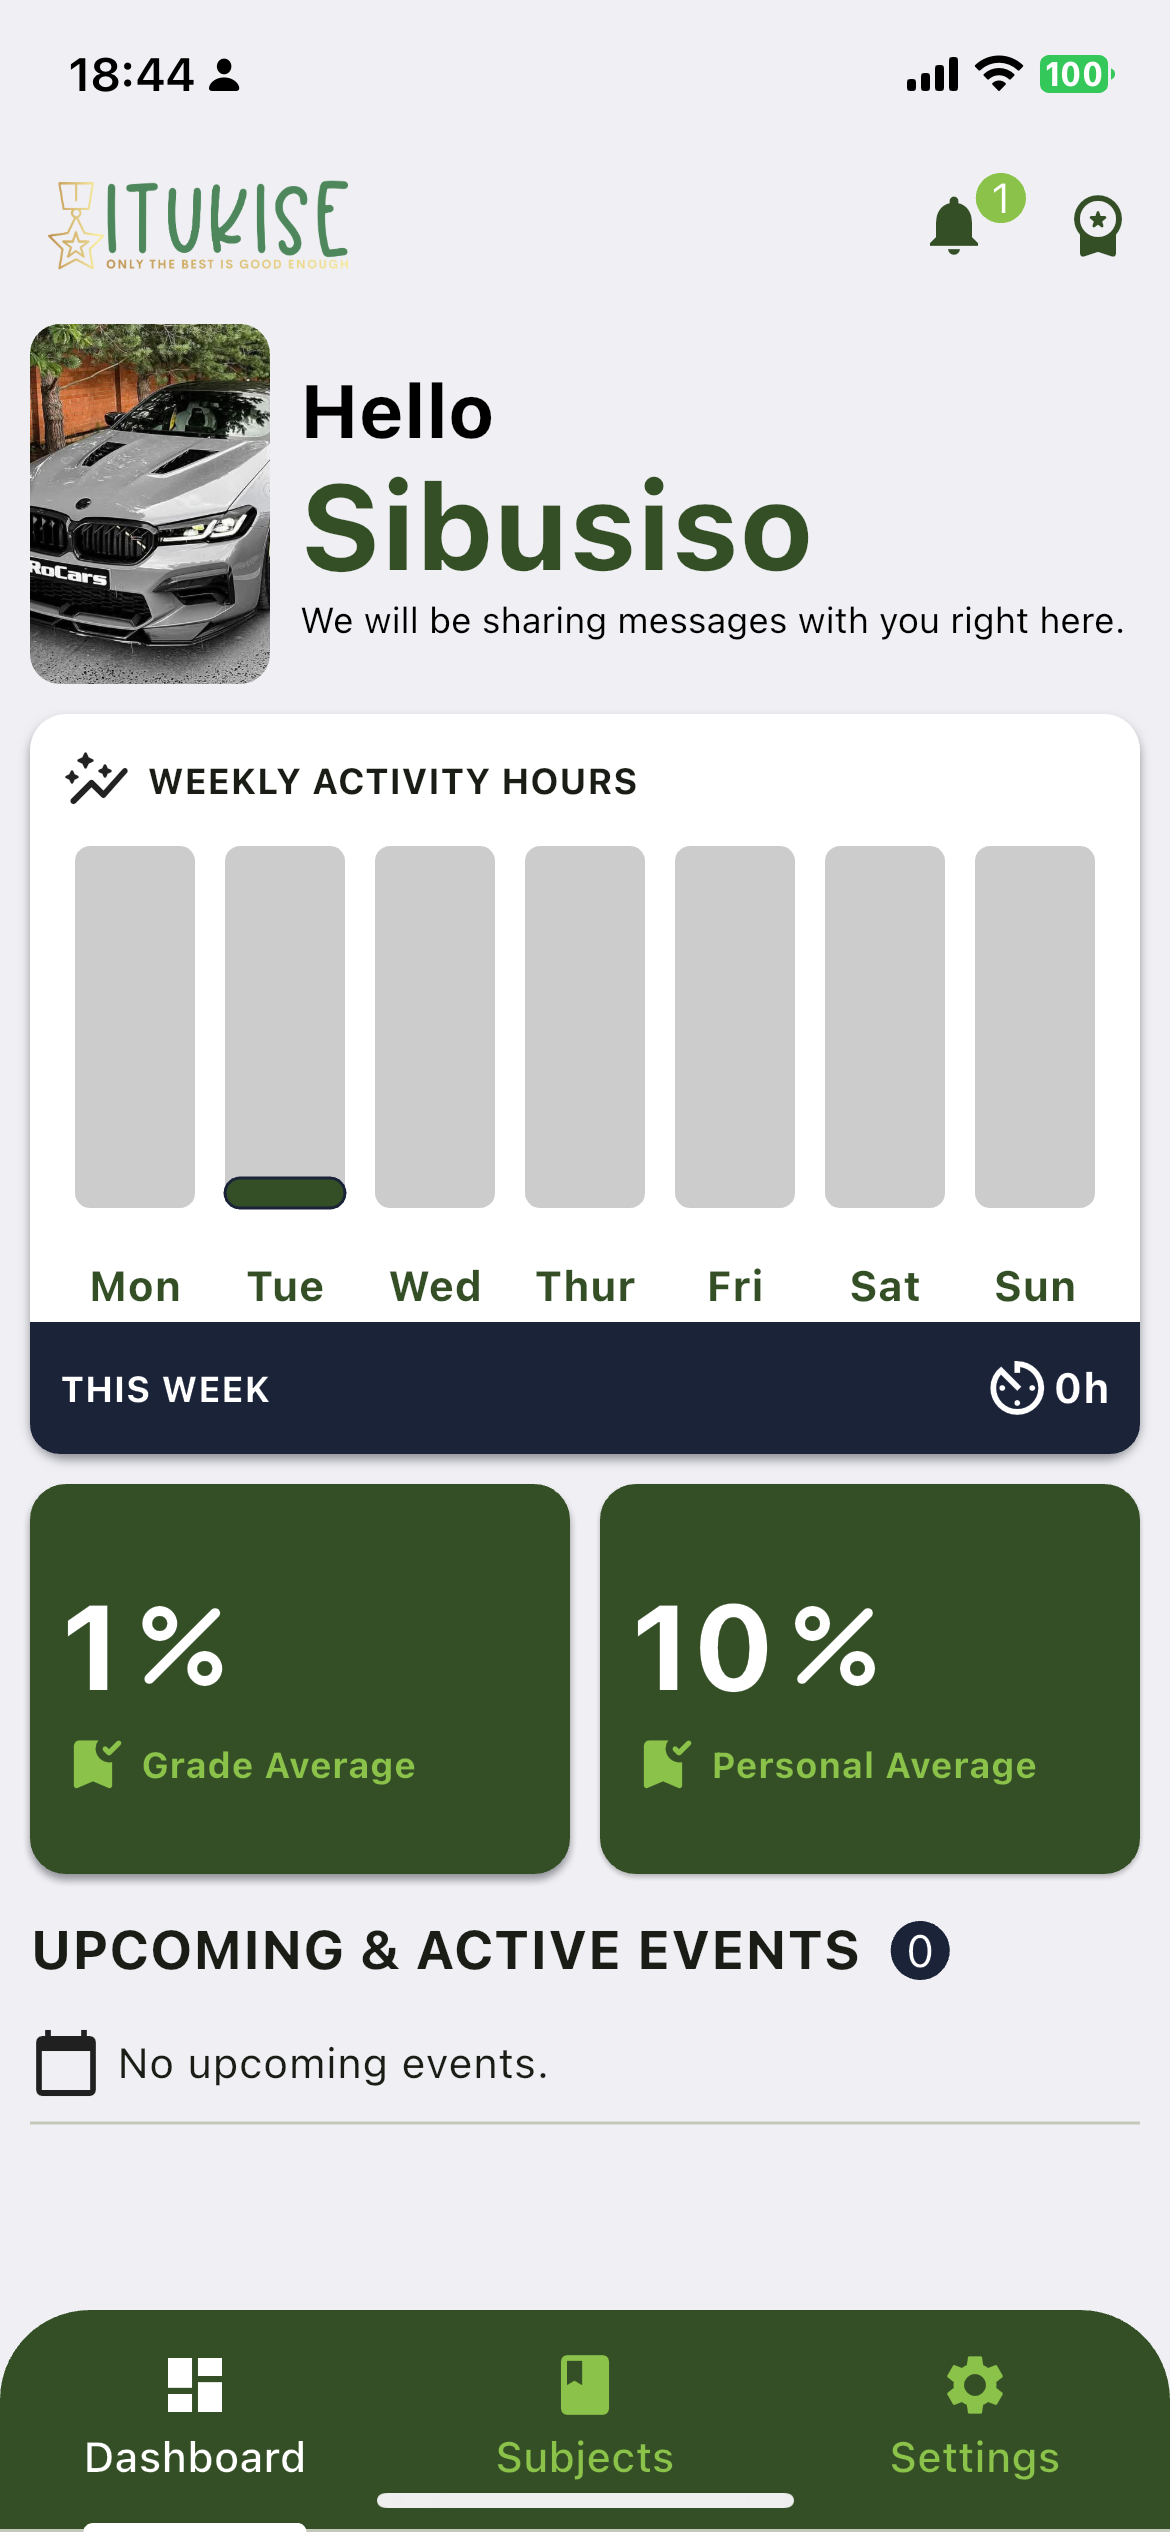Tap the Itukise logo
1170x2532 pixels.
click(x=200, y=225)
